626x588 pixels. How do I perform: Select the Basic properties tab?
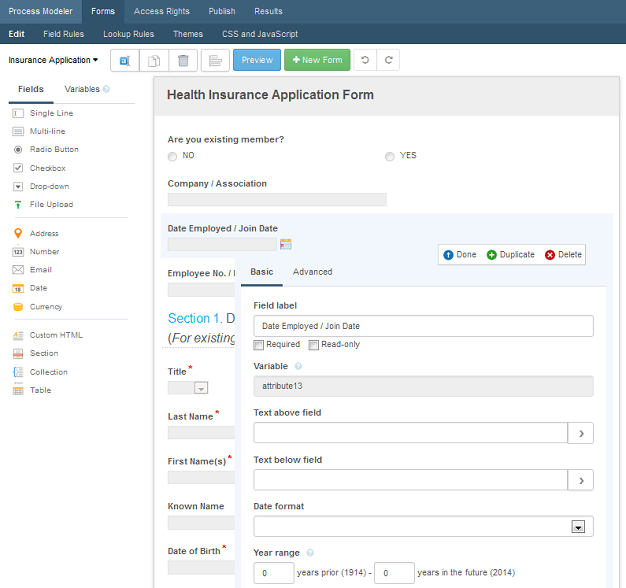click(262, 272)
